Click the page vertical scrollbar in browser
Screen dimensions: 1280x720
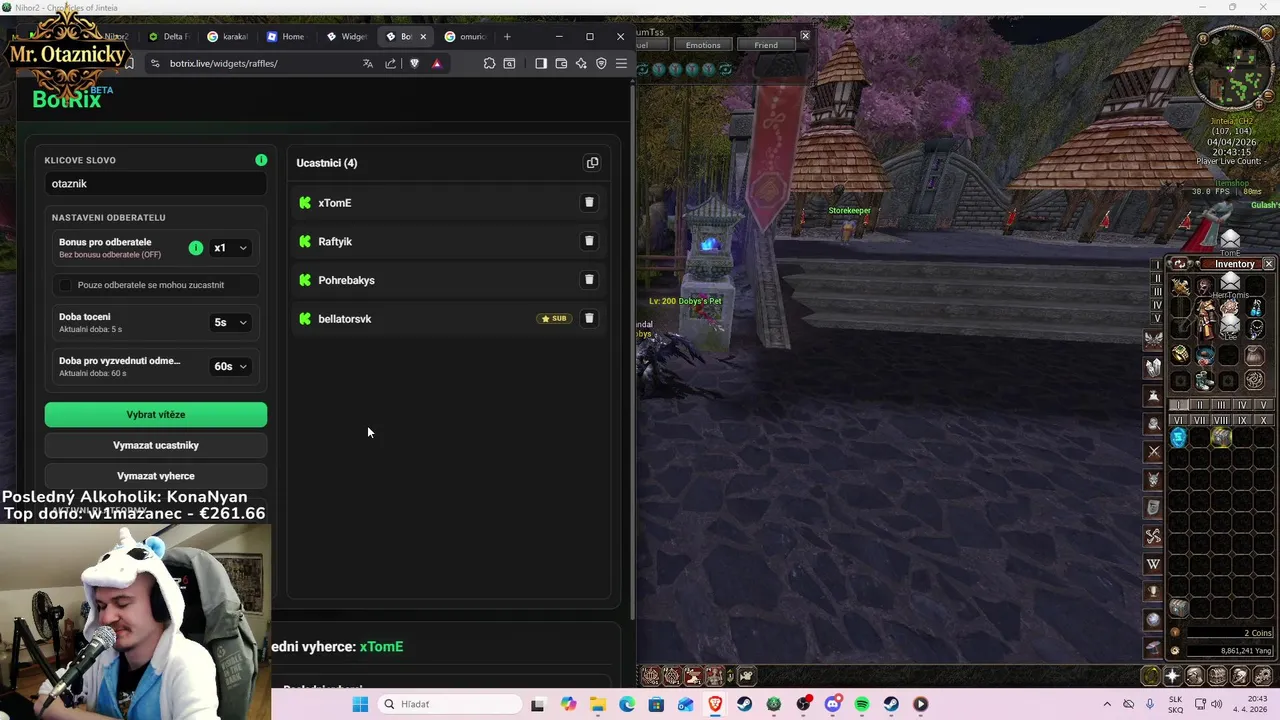click(x=632, y=350)
